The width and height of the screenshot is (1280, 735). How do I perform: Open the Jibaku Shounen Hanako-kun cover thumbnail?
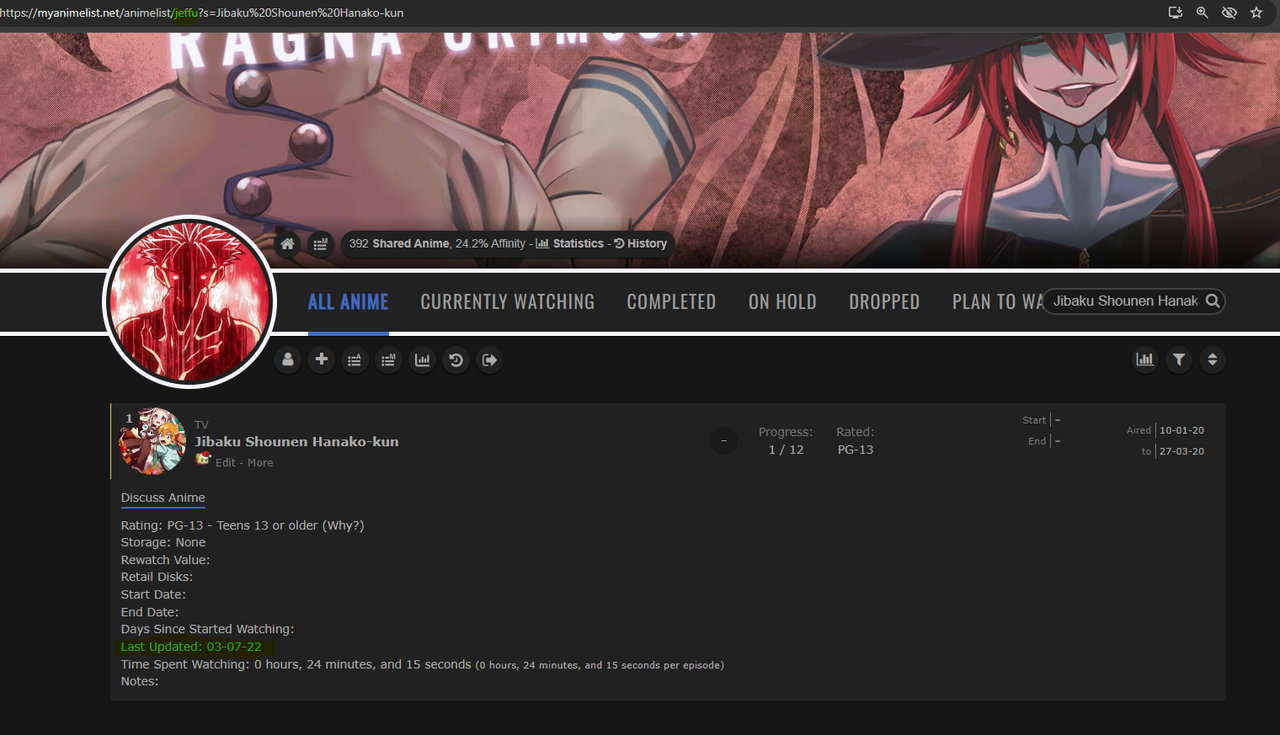click(152, 441)
